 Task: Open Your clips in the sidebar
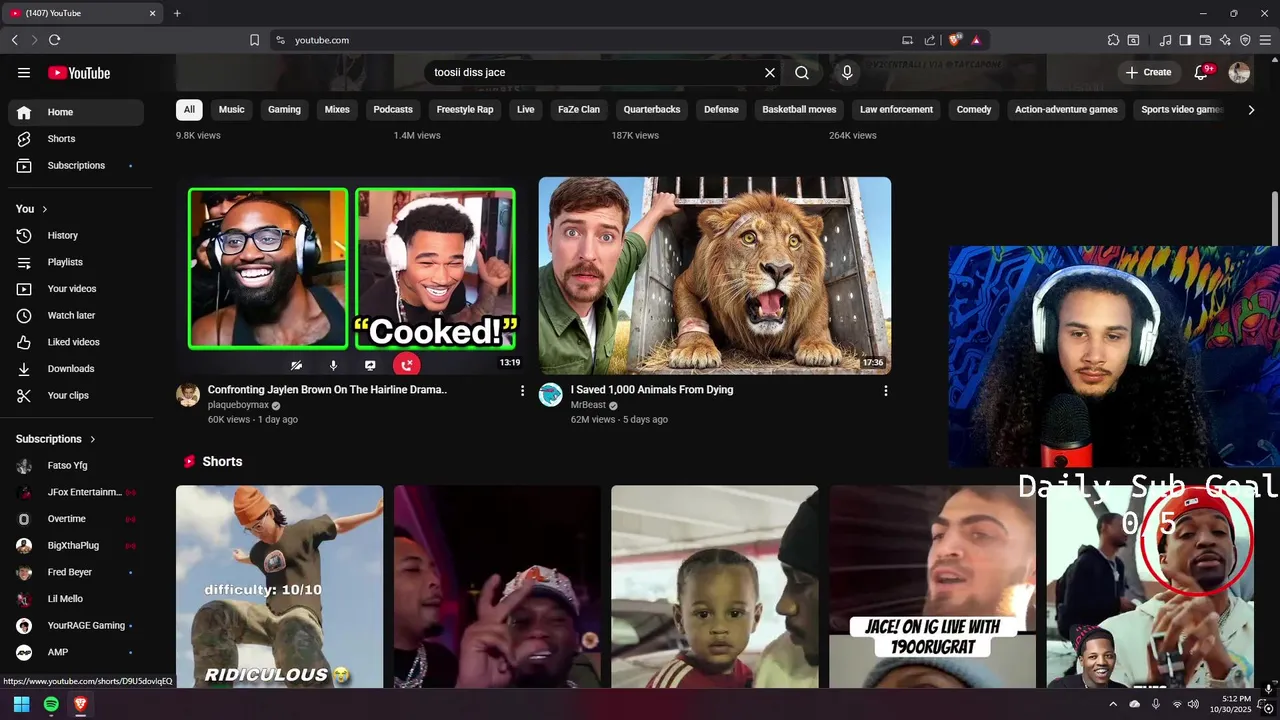pos(76,395)
